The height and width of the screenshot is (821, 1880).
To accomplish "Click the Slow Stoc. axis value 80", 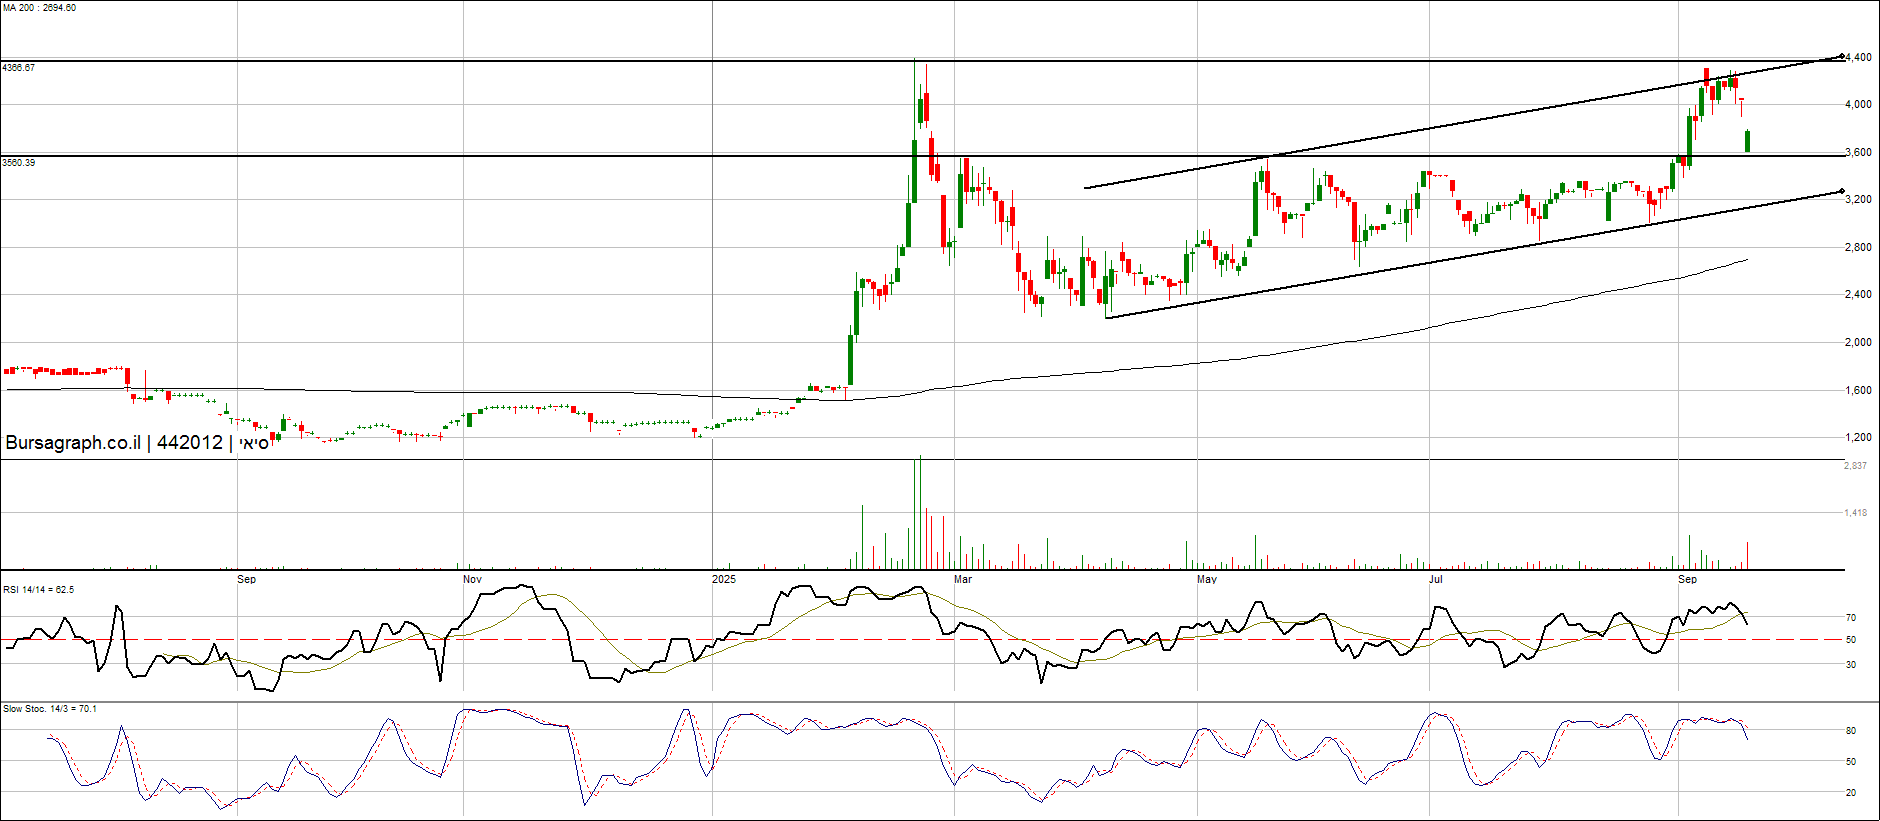I will coord(1851,732).
